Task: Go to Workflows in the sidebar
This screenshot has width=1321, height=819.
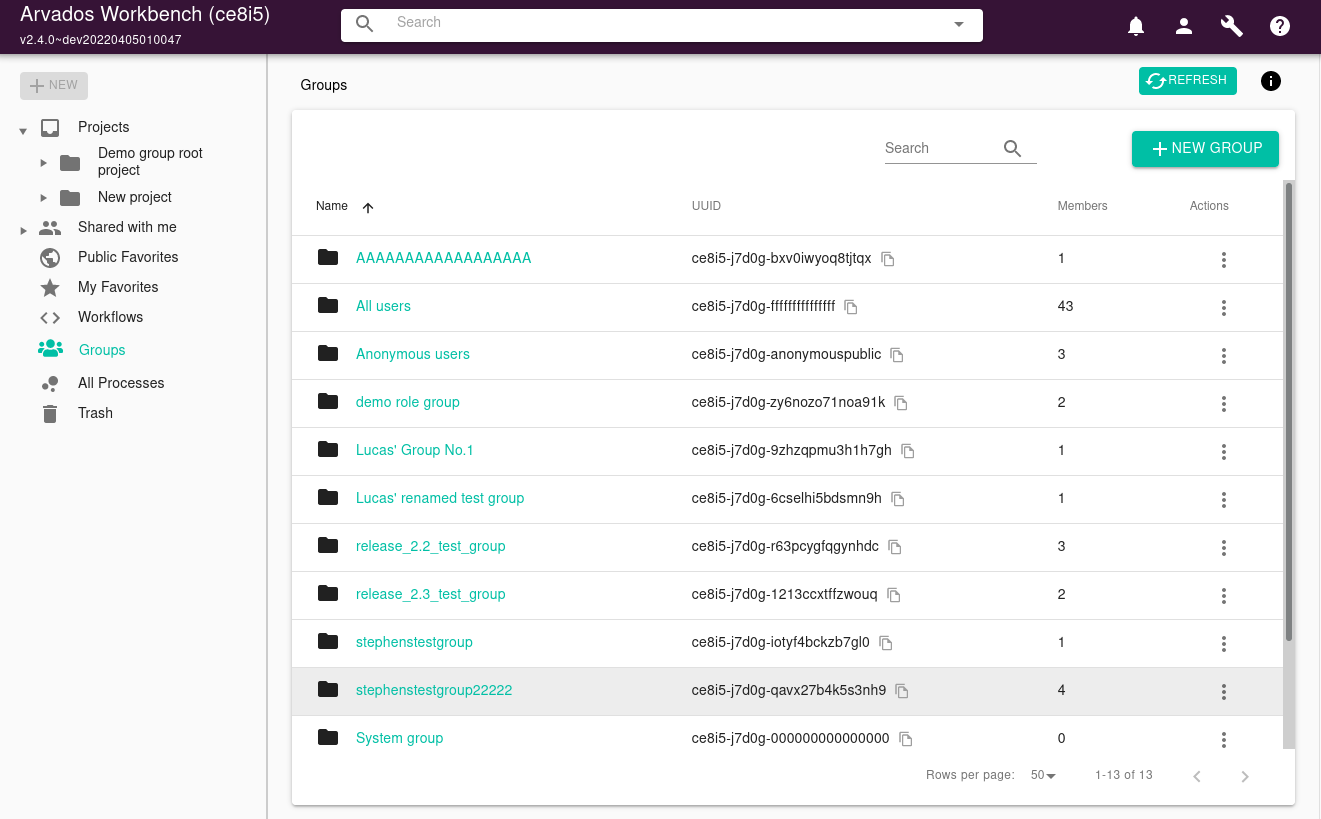Action: [110, 317]
